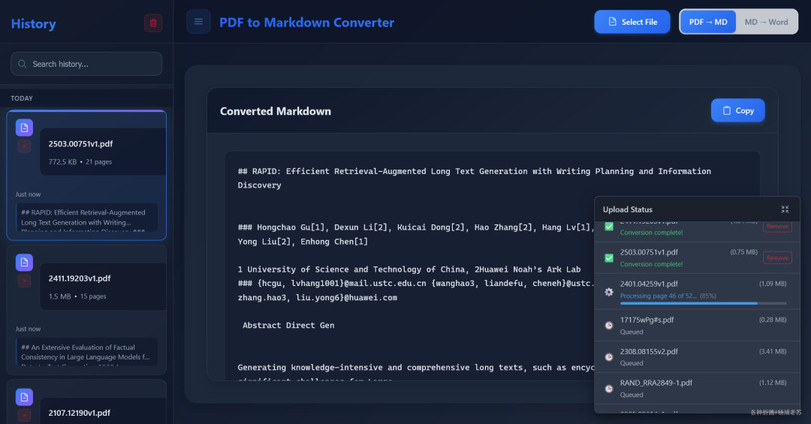The height and width of the screenshot is (424, 811).
Task: Click the RAND_RRA2849-1.pdf queued file name
Action: pyautogui.click(x=656, y=383)
